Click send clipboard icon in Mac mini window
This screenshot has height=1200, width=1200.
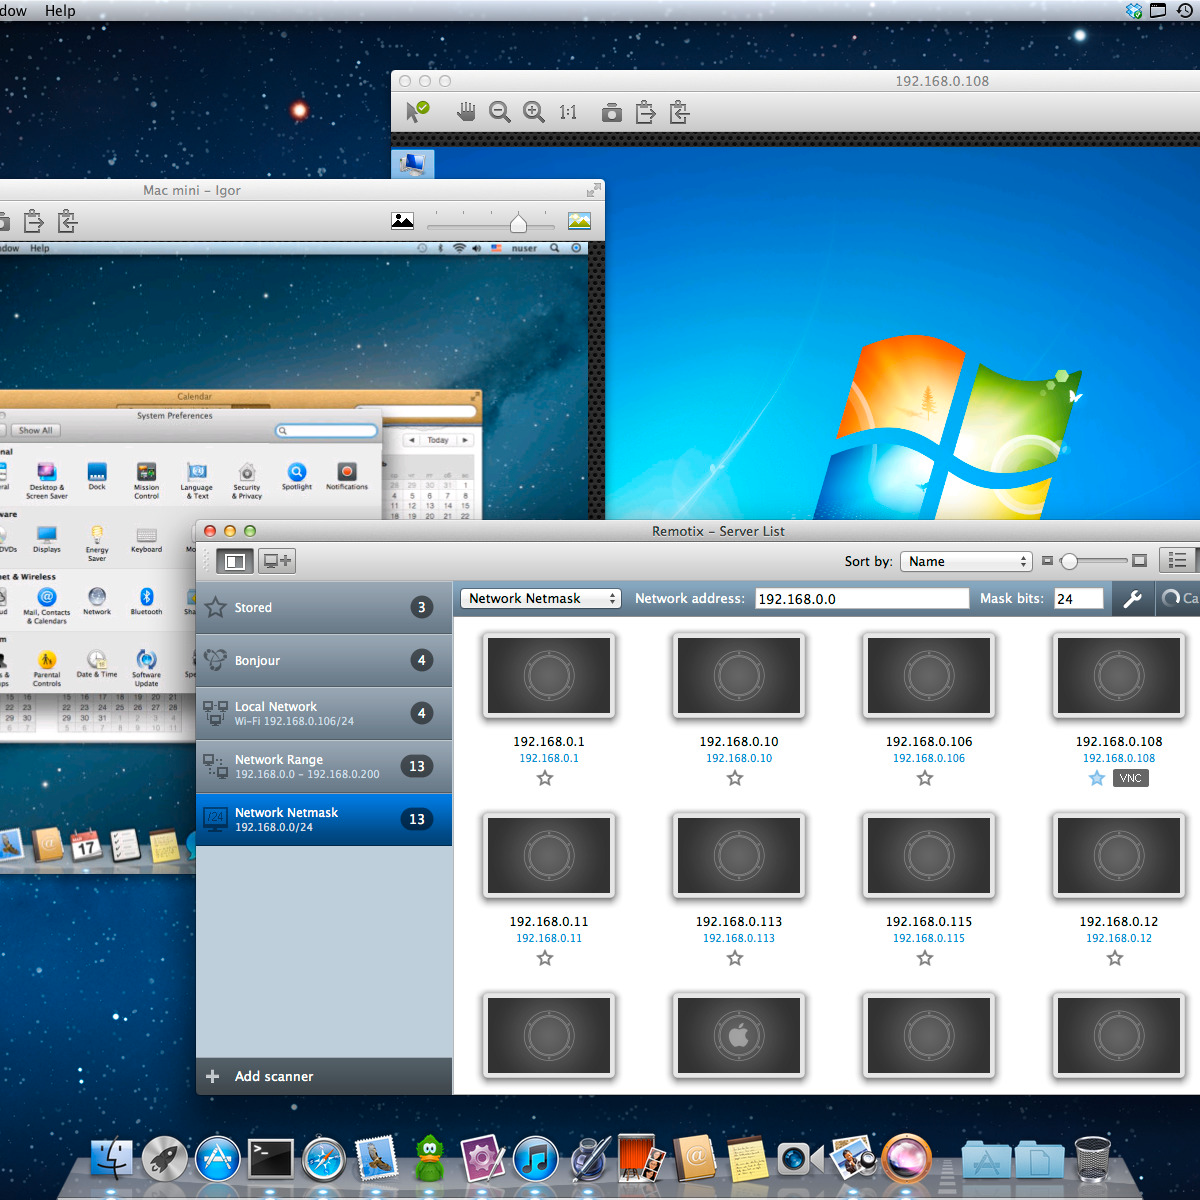tap(34, 221)
